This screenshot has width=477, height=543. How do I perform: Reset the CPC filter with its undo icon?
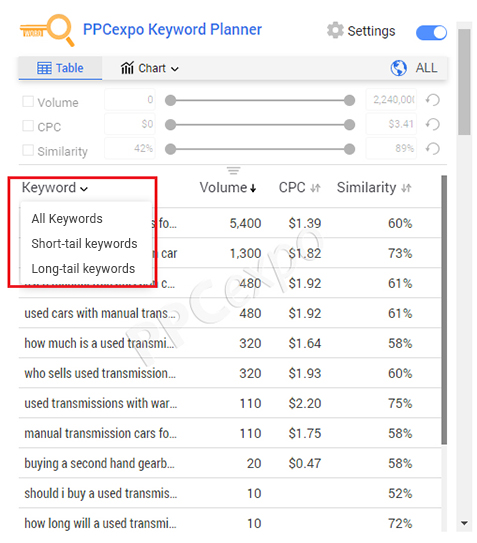(432, 124)
